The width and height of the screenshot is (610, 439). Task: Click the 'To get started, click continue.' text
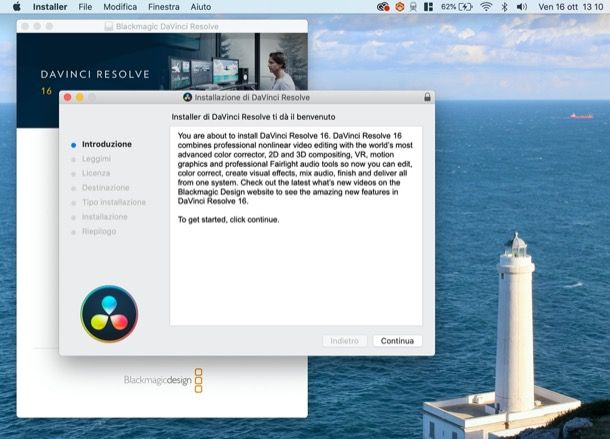(x=228, y=220)
